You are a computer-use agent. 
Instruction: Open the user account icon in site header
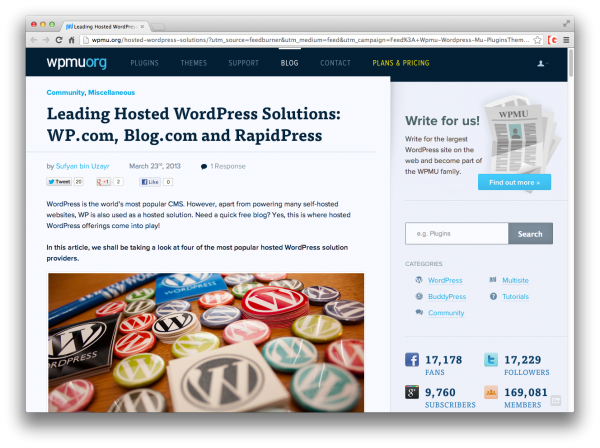point(541,64)
